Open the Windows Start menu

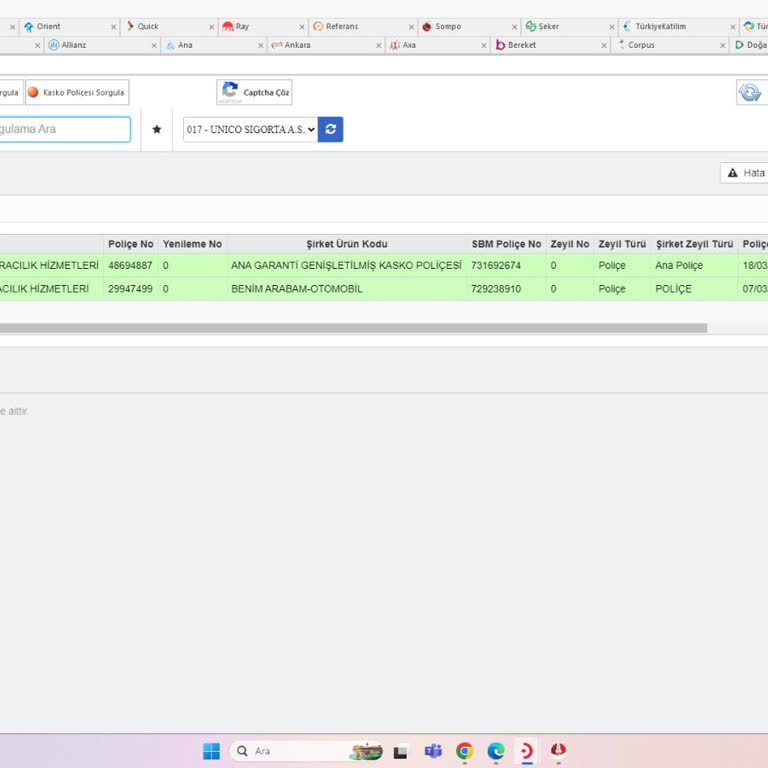[x=211, y=751]
